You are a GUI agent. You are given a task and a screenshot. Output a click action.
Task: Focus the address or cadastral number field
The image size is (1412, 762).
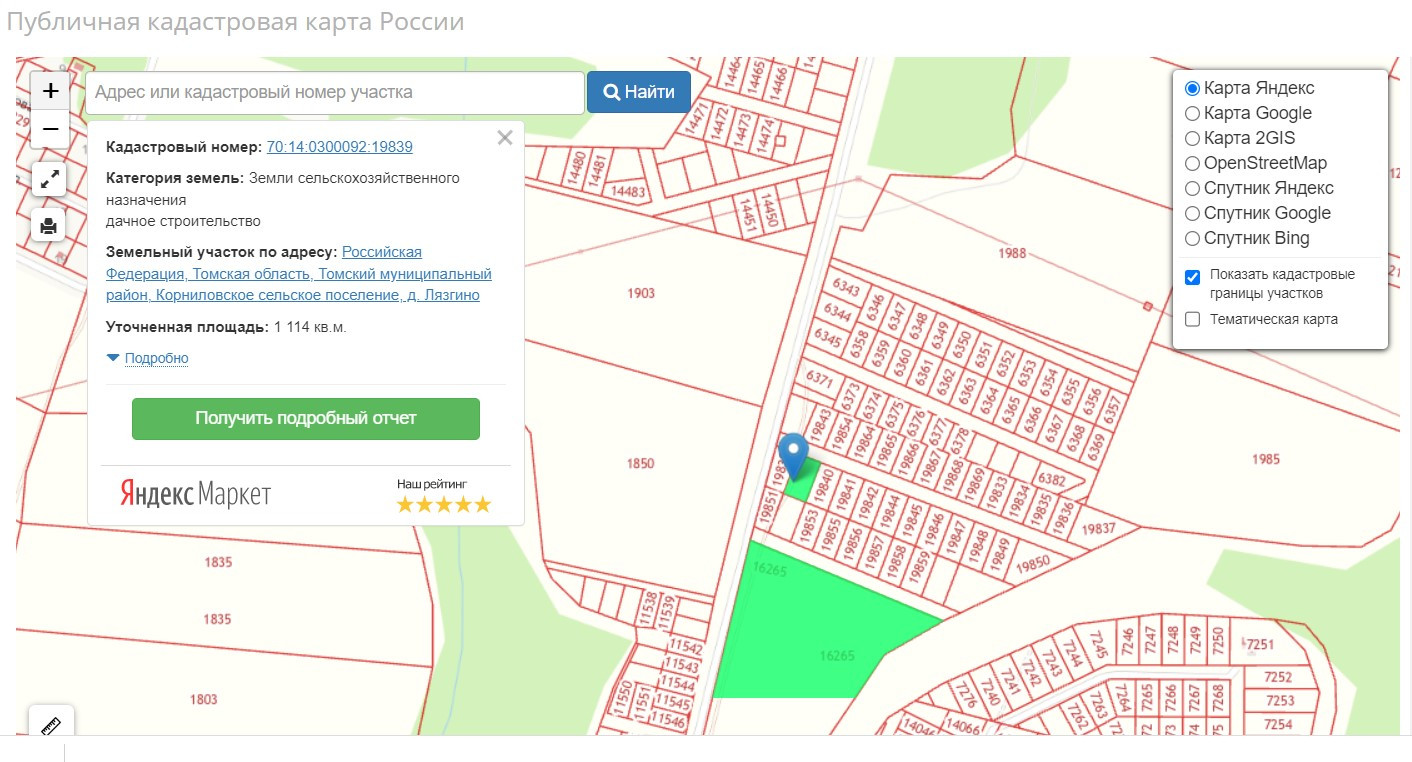click(335, 93)
